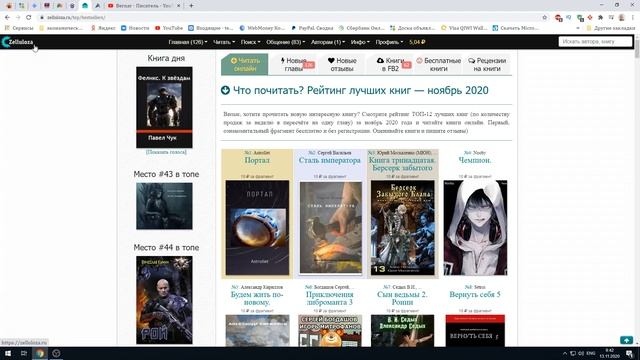Expand the Инфо dropdown menu
This screenshot has width=640, height=360.
coord(360,42)
